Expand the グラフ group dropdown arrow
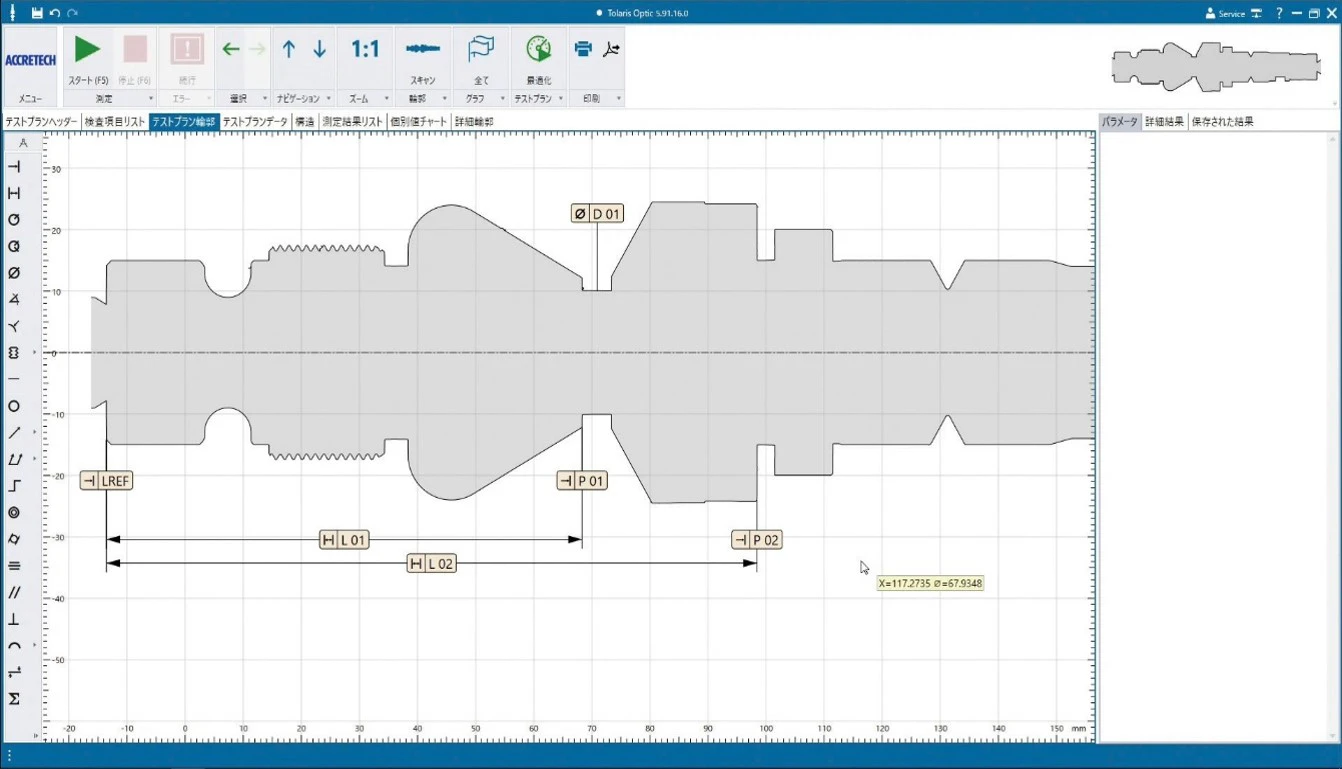This screenshot has height=769, width=1342. [x=502, y=99]
